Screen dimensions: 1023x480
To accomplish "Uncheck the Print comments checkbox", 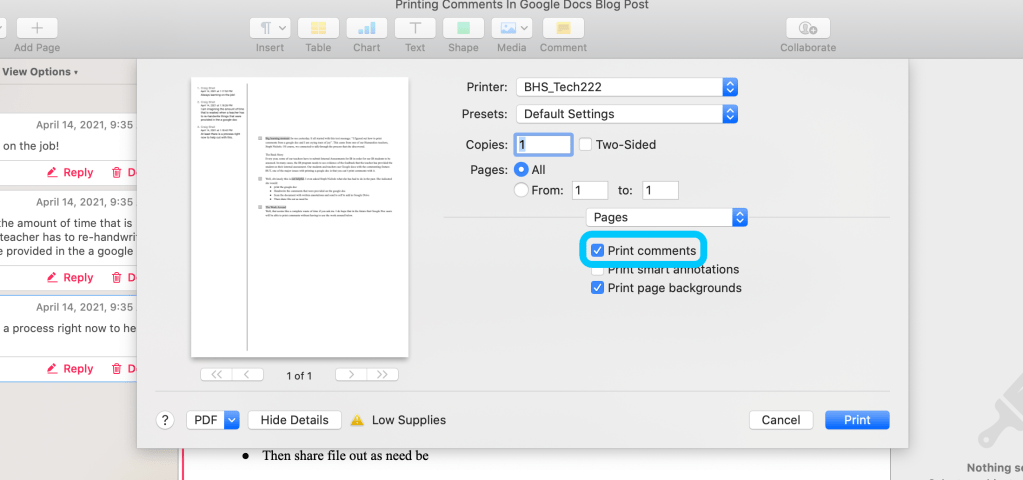I will point(598,251).
